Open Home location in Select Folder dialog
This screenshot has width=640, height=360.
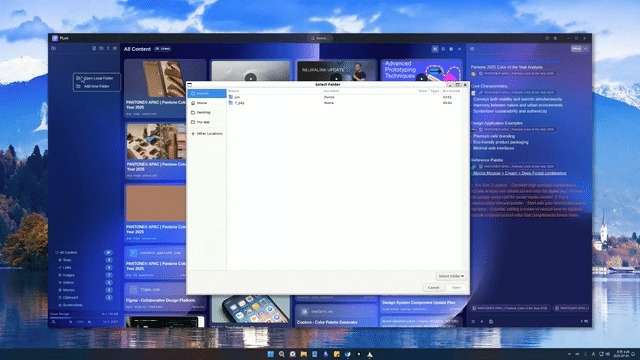click(207, 103)
